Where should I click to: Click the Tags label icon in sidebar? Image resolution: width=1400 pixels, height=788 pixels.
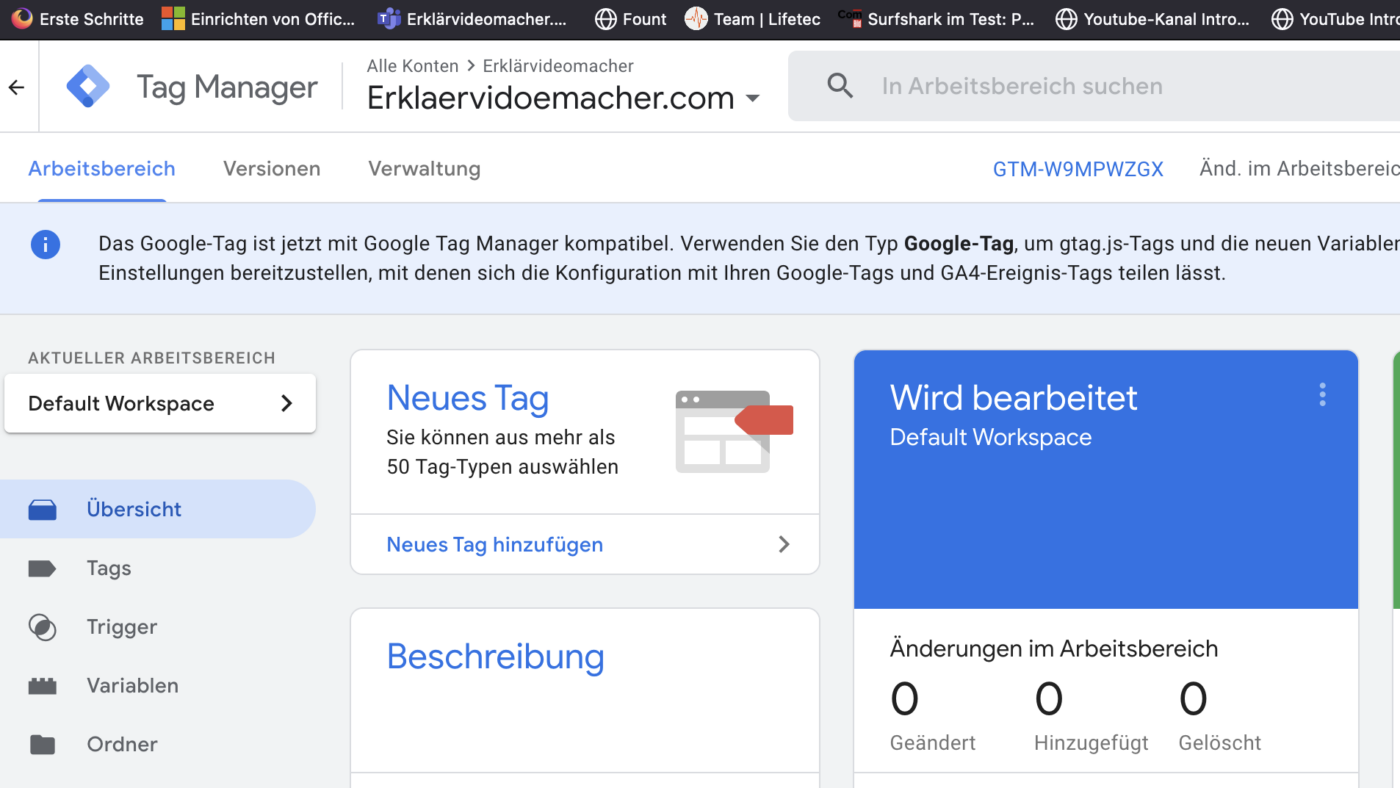[42, 569]
